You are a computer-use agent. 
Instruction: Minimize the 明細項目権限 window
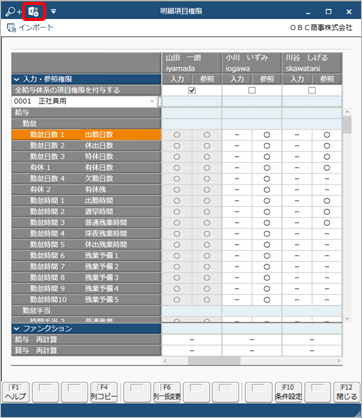point(308,12)
